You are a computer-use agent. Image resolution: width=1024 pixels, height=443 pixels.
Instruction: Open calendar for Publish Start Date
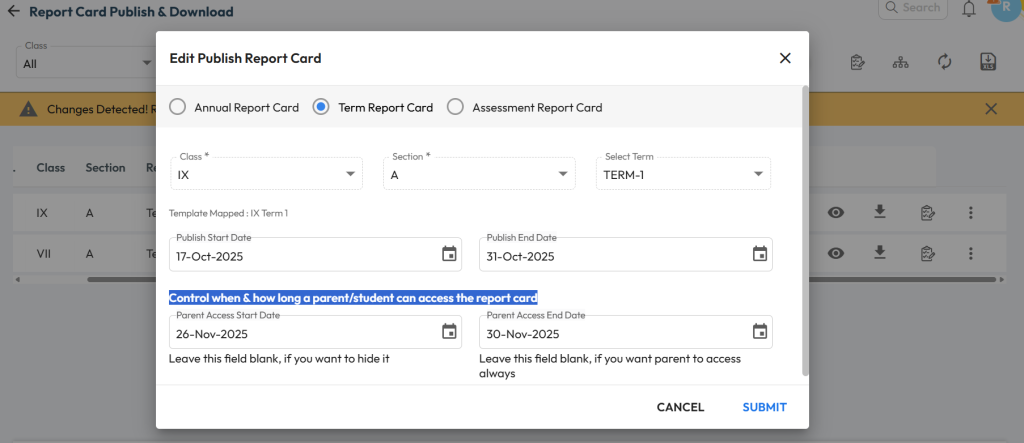point(449,254)
